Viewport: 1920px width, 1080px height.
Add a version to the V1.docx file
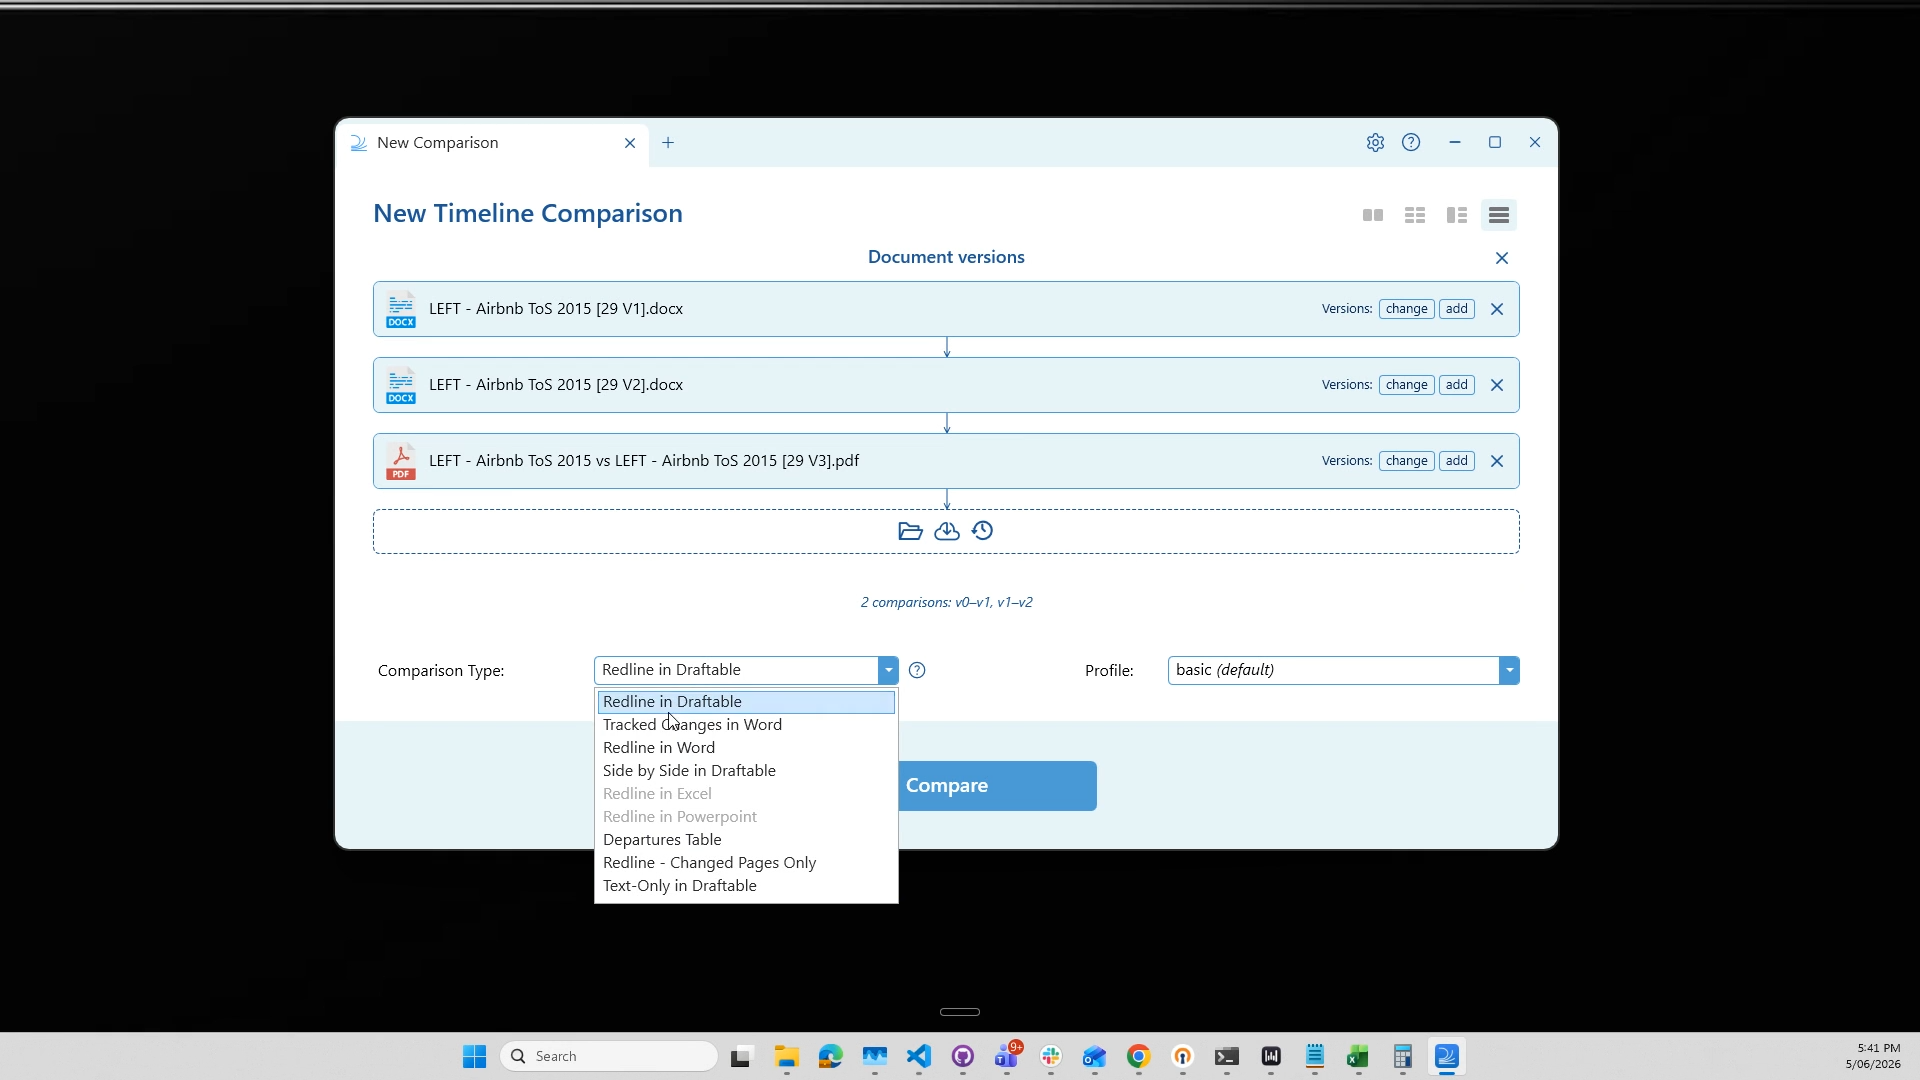tap(1456, 309)
